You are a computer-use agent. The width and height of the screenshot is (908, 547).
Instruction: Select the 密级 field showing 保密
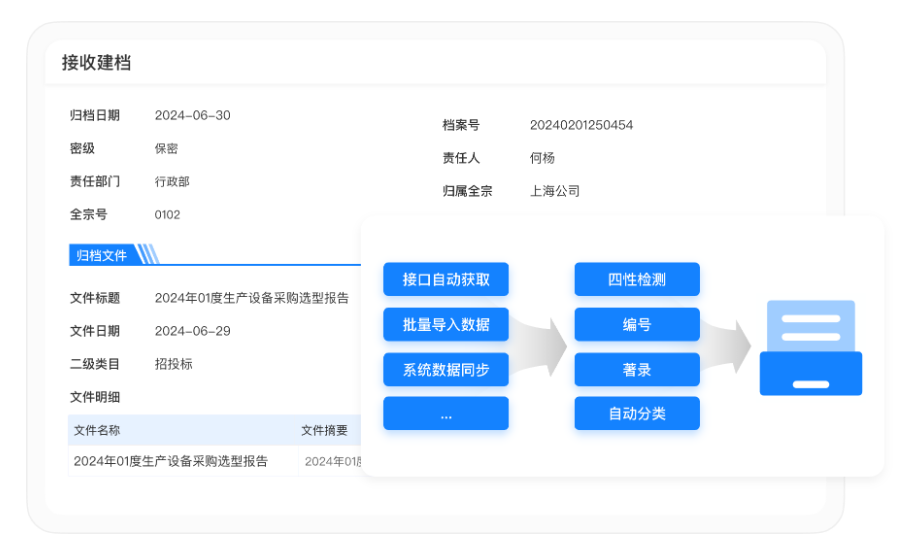[x=166, y=148]
